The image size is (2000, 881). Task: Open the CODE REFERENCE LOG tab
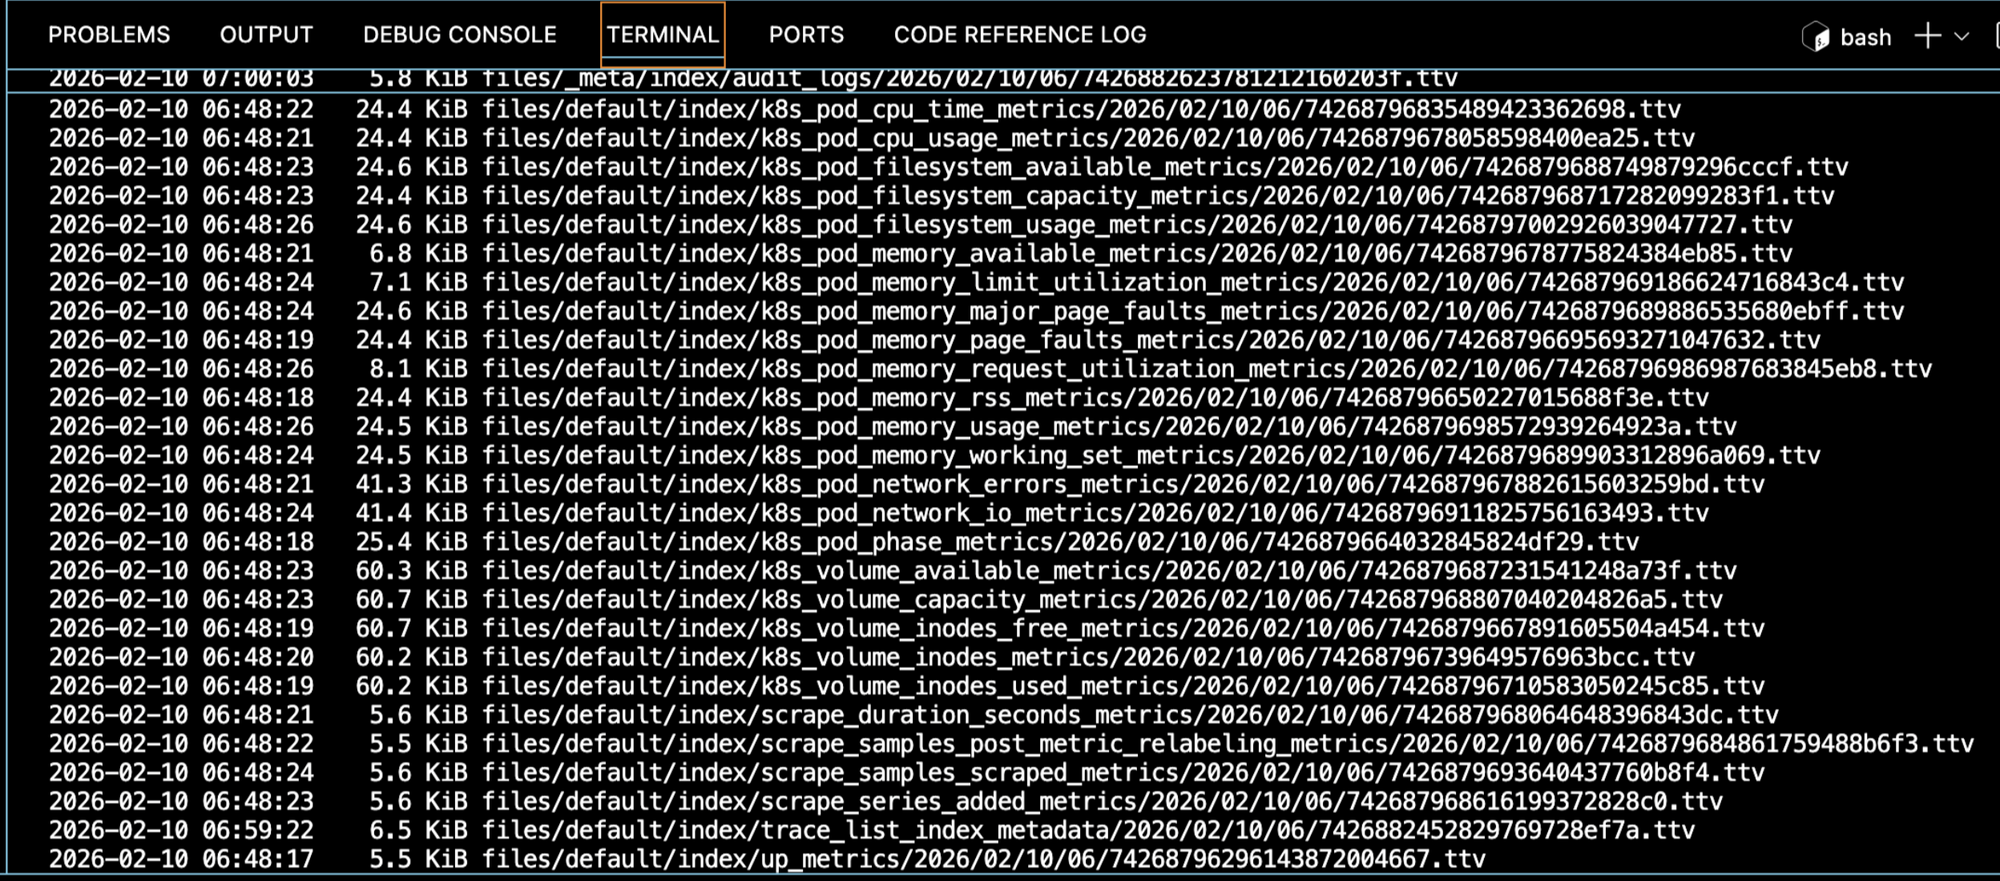click(x=1019, y=35)
